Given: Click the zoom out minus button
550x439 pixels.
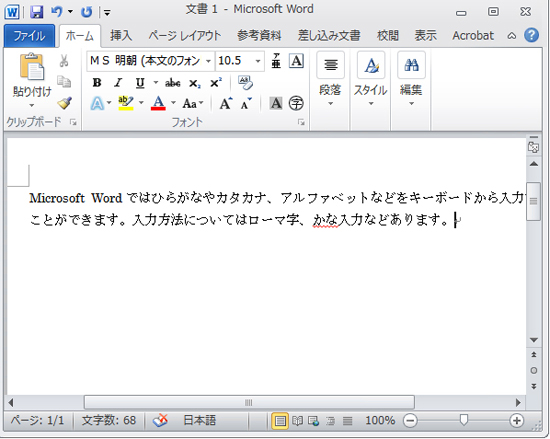Looking at the screenshot, I should tap(410, 420).
